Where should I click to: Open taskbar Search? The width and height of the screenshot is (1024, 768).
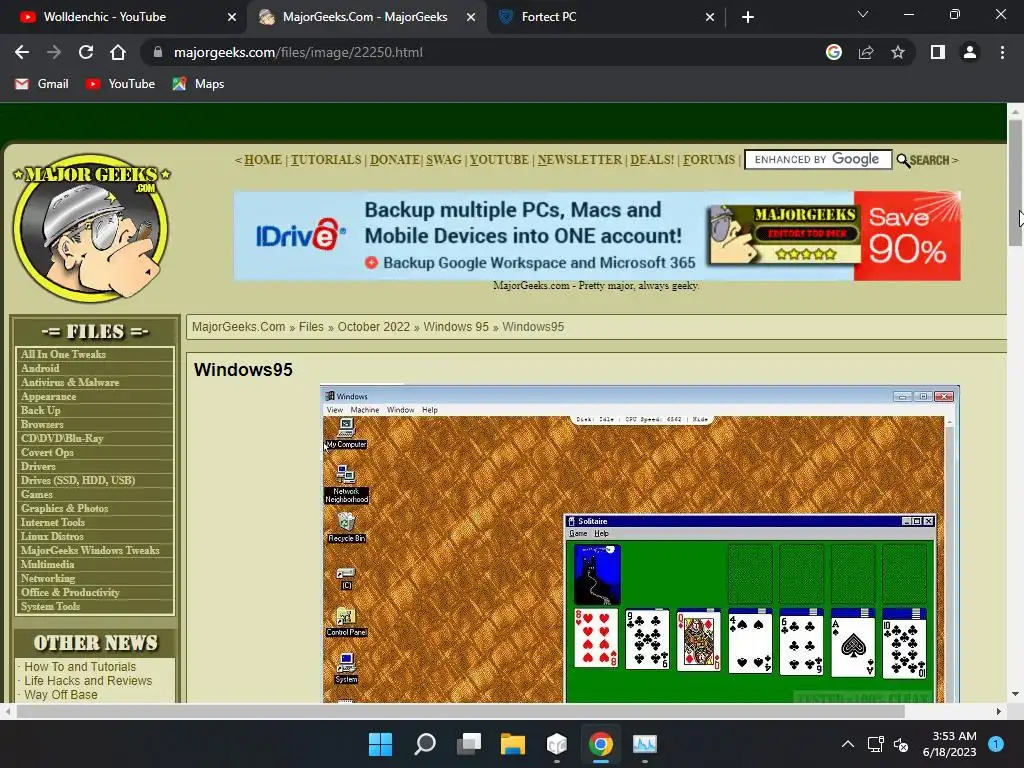coord(424,744)
